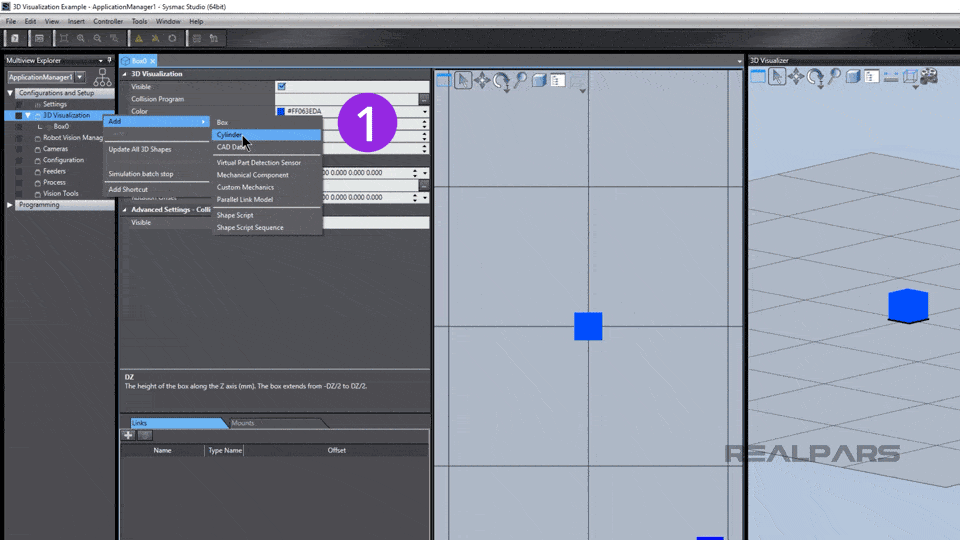Image resolution: width=960 pixels, height=540 pixels.
Task: Click the zoom out magnifier toolbar icon
Action: (97, 39)
